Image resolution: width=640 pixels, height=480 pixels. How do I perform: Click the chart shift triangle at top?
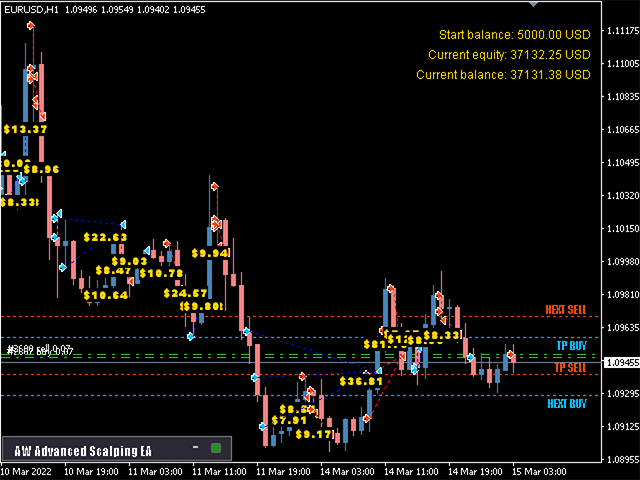[533, 4]
